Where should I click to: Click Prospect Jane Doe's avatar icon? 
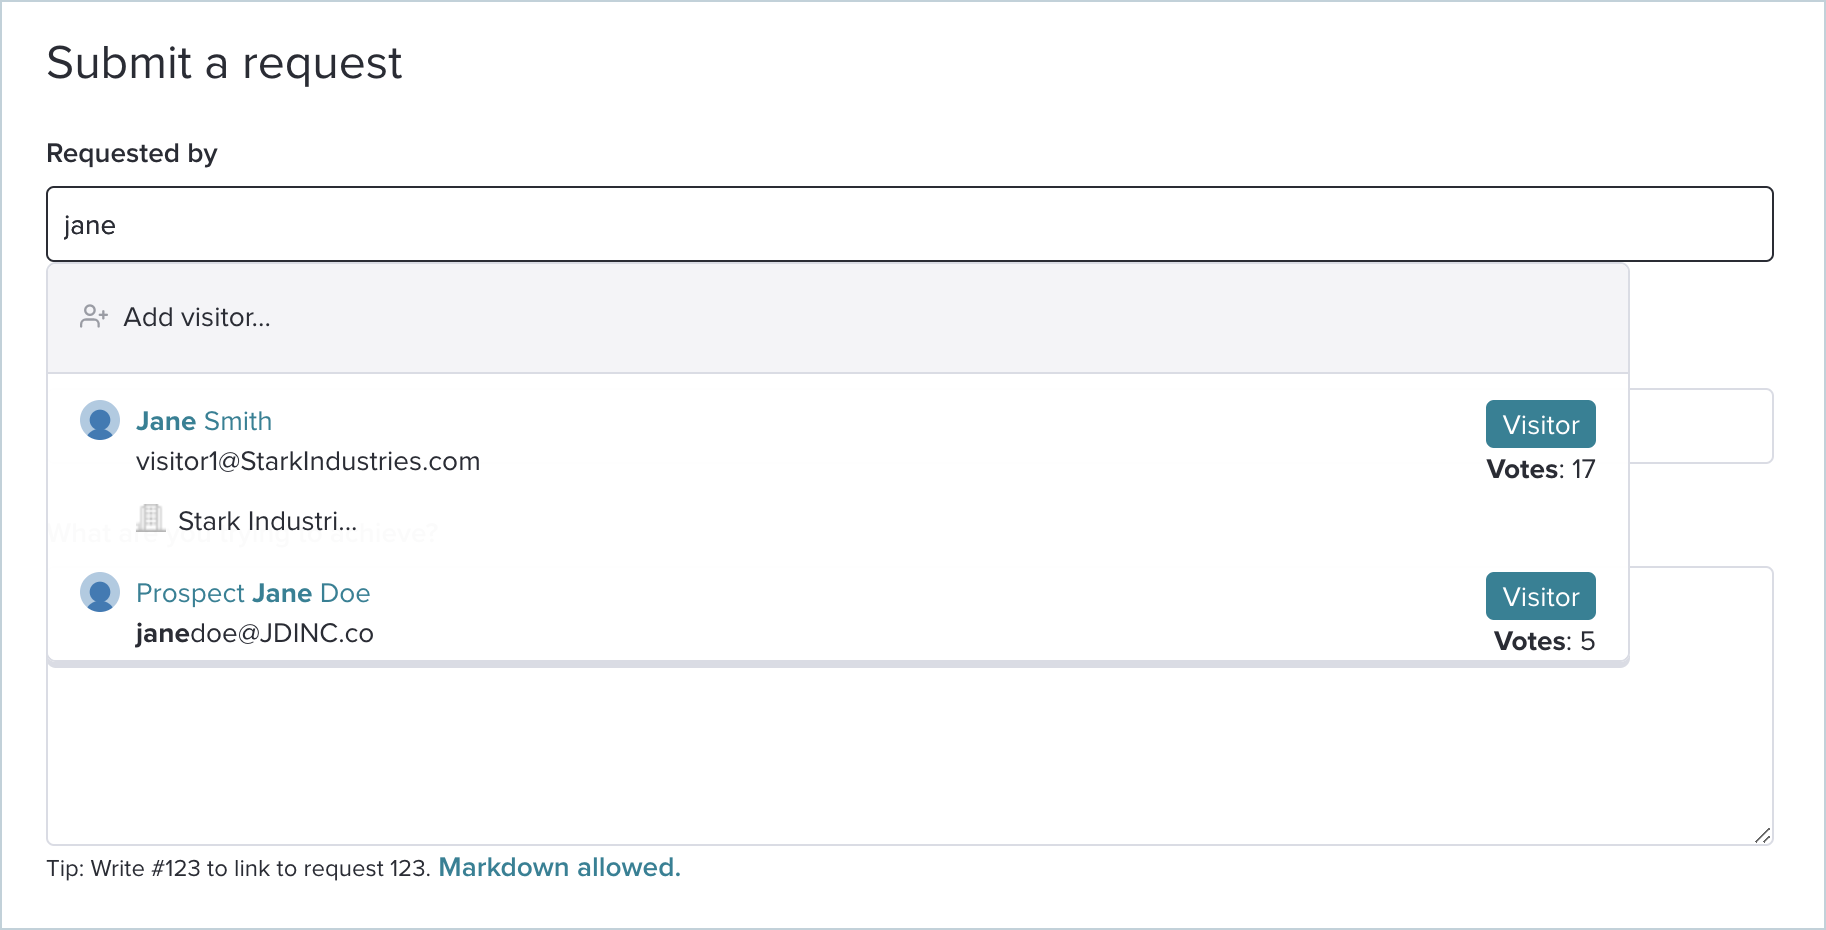100,593
